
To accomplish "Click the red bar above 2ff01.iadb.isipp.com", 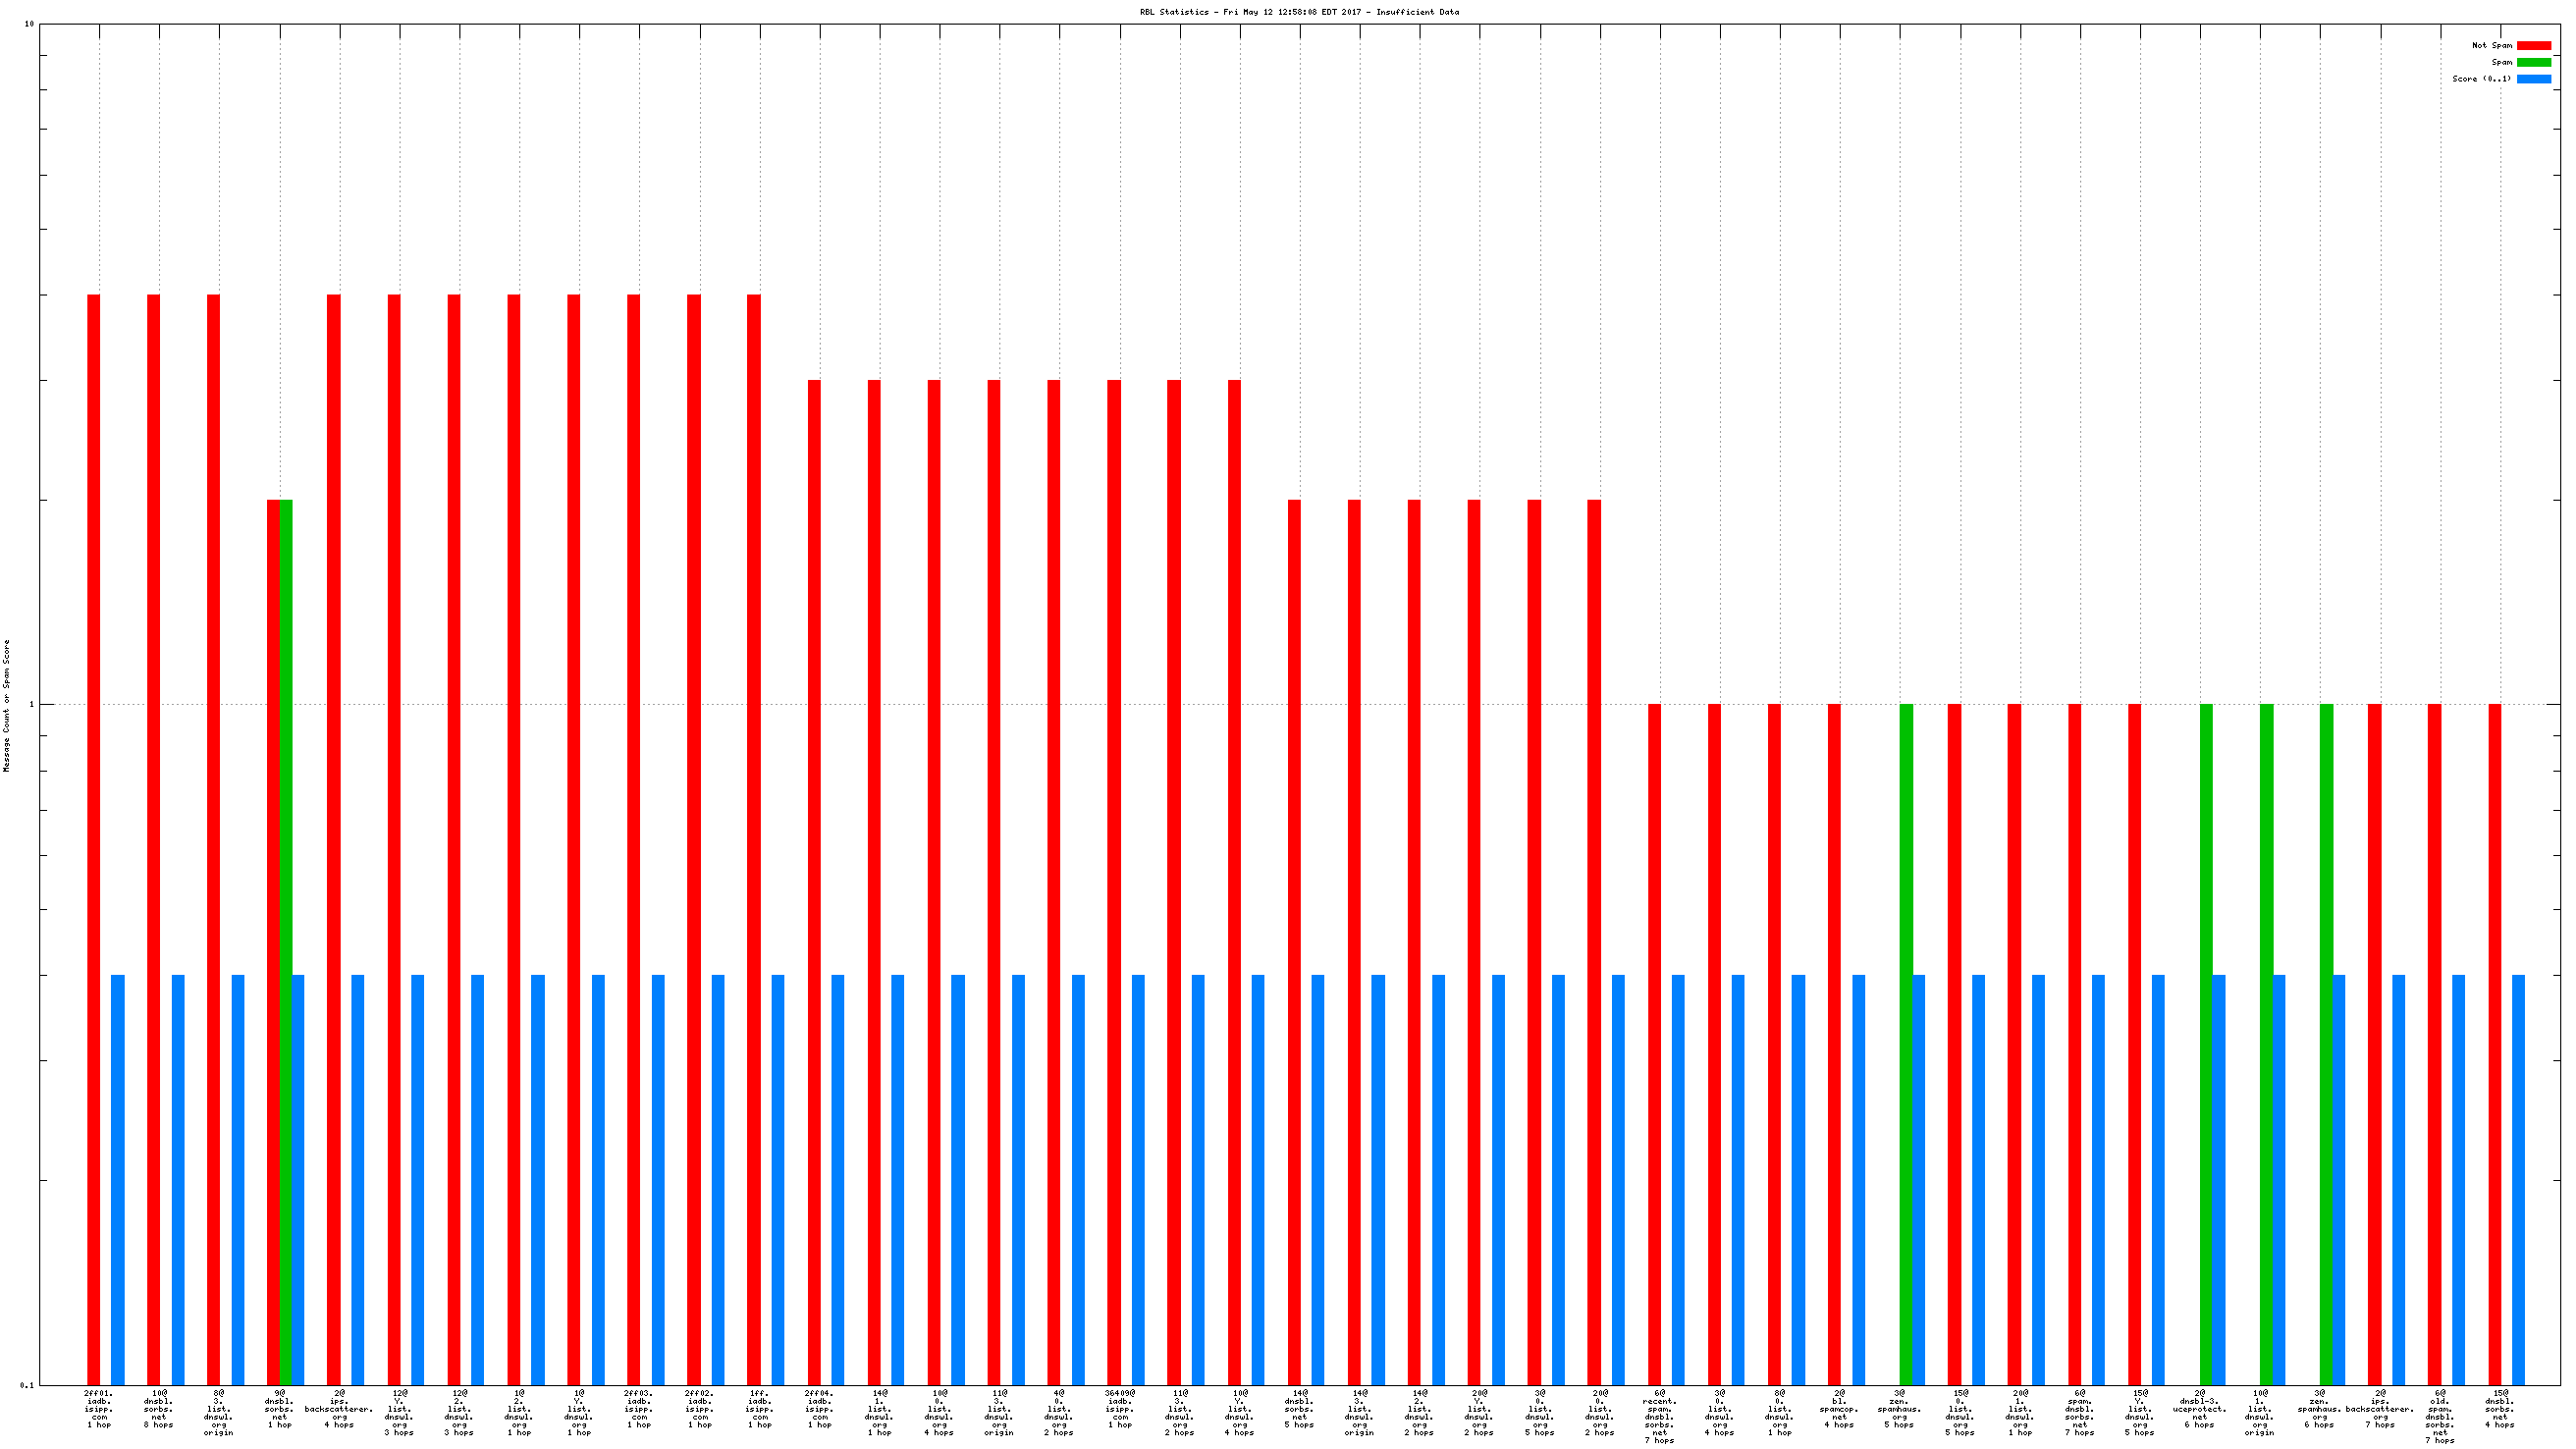I will pyautogui.click(x=94, y=840).
